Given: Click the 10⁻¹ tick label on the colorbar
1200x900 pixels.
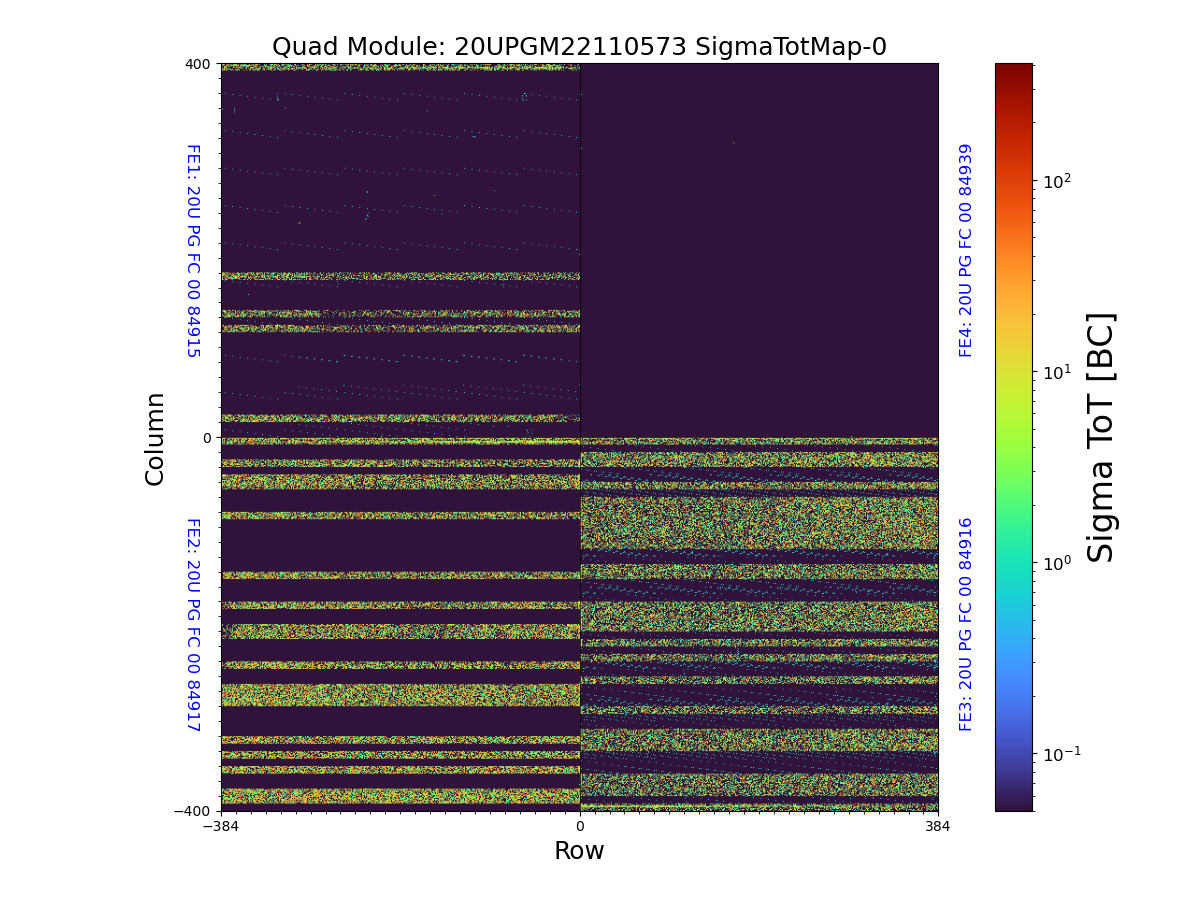Looking at the screenshot, I should click(x=1061, y=753).
